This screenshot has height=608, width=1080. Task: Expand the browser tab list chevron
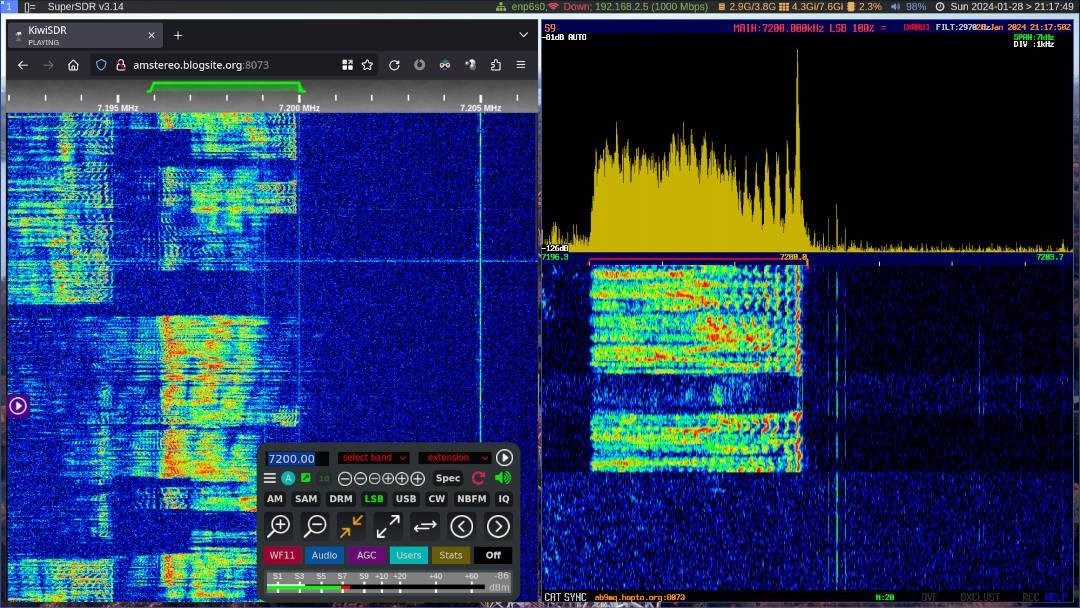click(x=523, y=35)
